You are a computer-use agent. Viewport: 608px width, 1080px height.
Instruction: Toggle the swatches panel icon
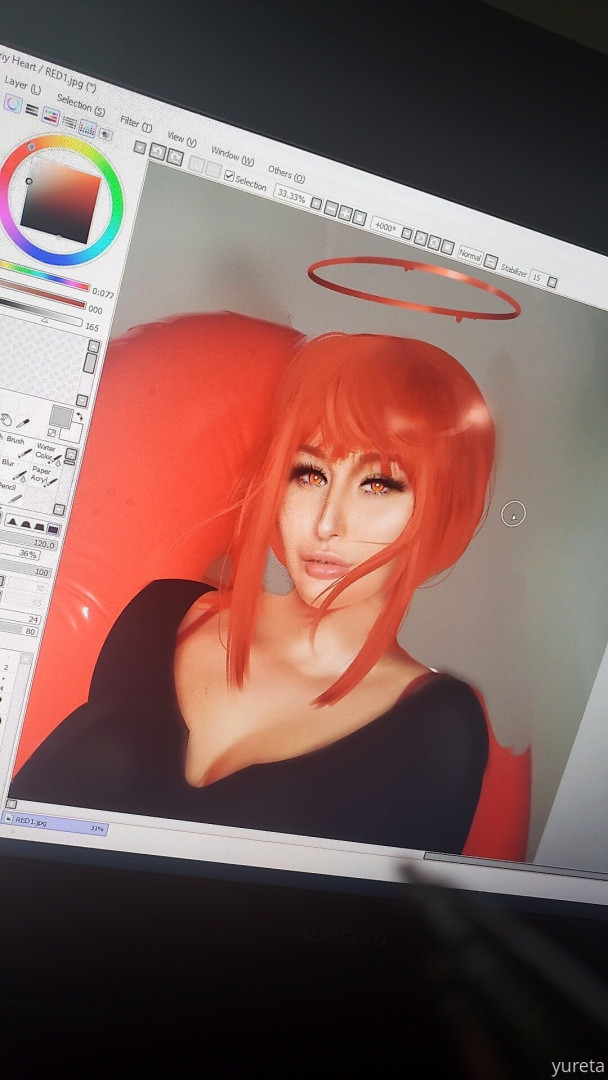tap(87, 128)
